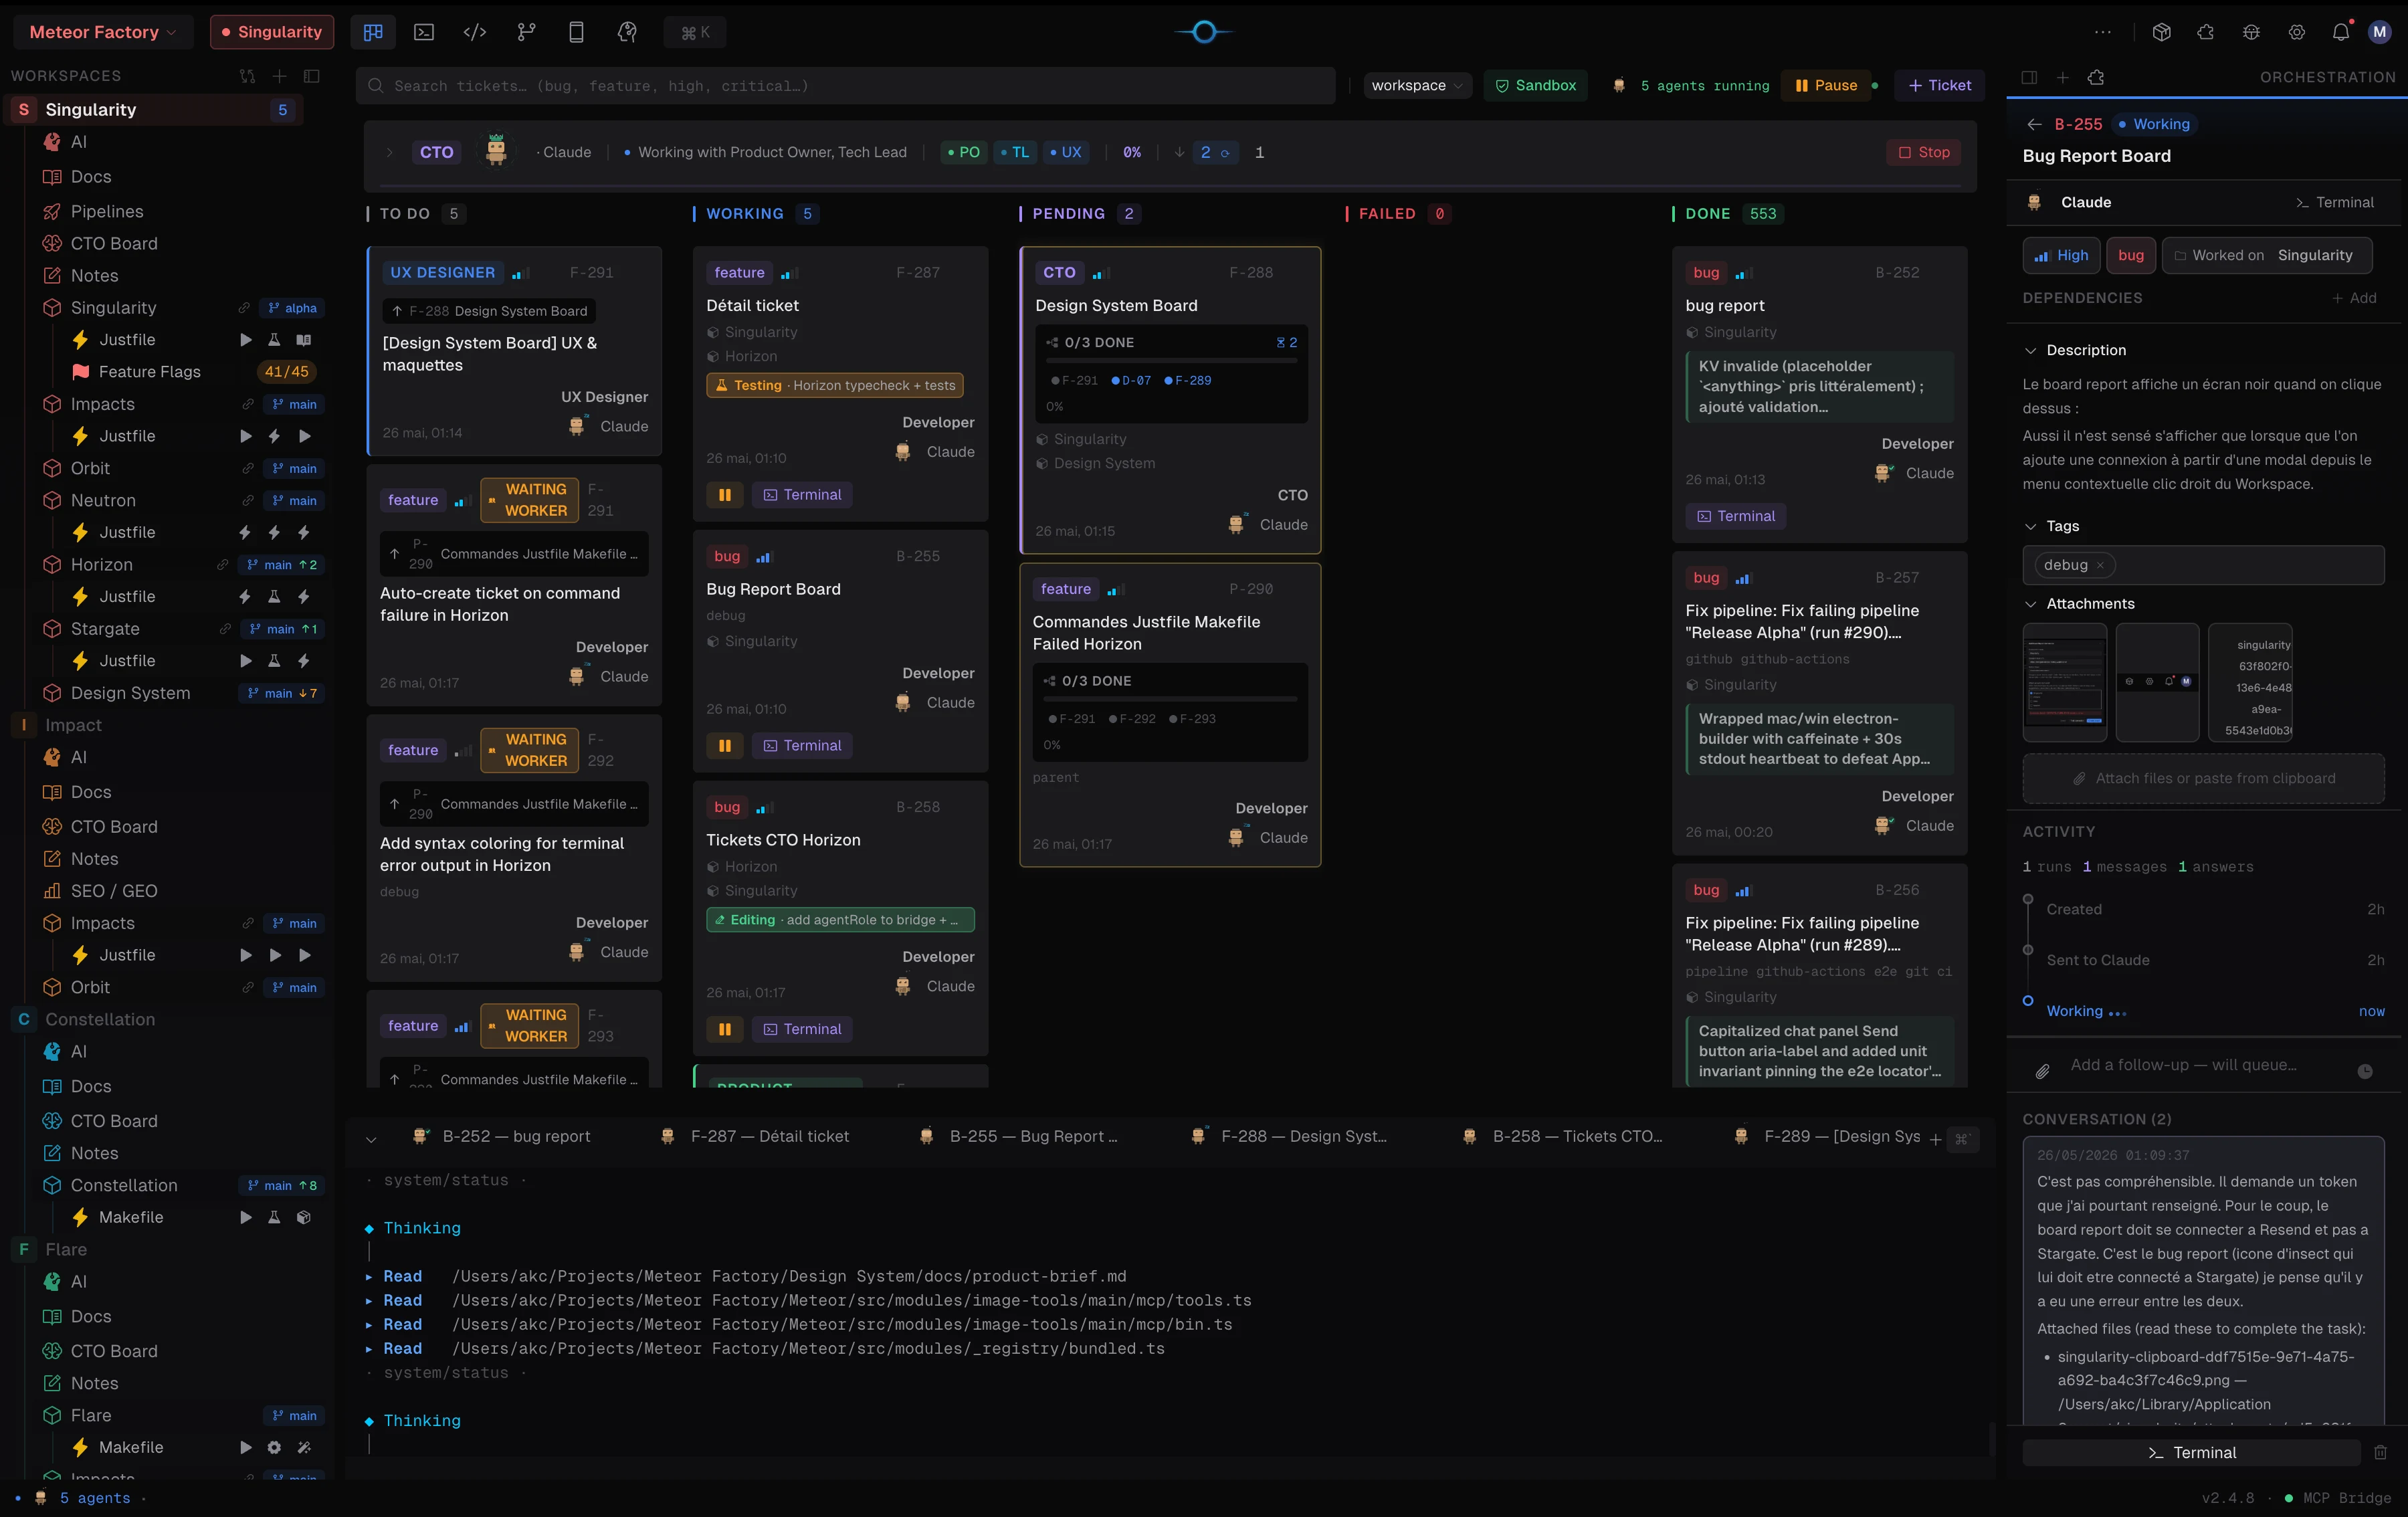Add a new workspace with plus icon
The height and width of the screenshot is (1517, 2408).
point(280,76)
